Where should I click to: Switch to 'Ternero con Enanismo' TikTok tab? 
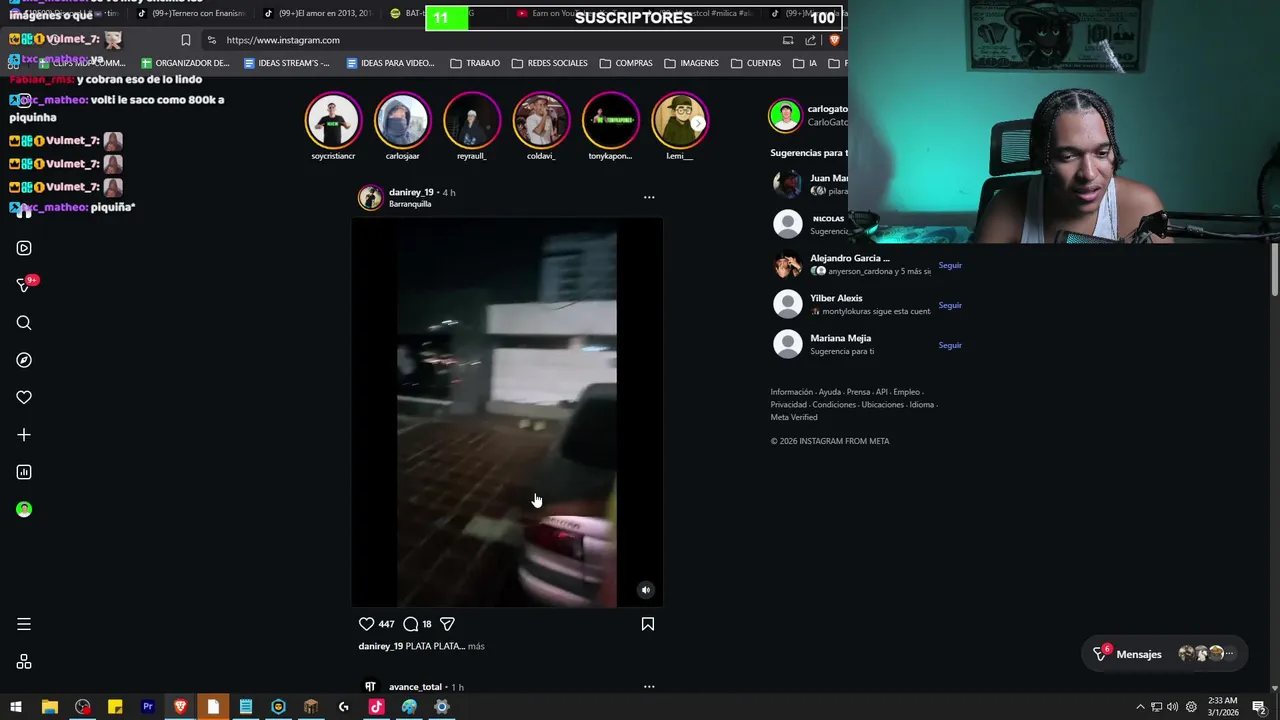click(x=190, y=14)
